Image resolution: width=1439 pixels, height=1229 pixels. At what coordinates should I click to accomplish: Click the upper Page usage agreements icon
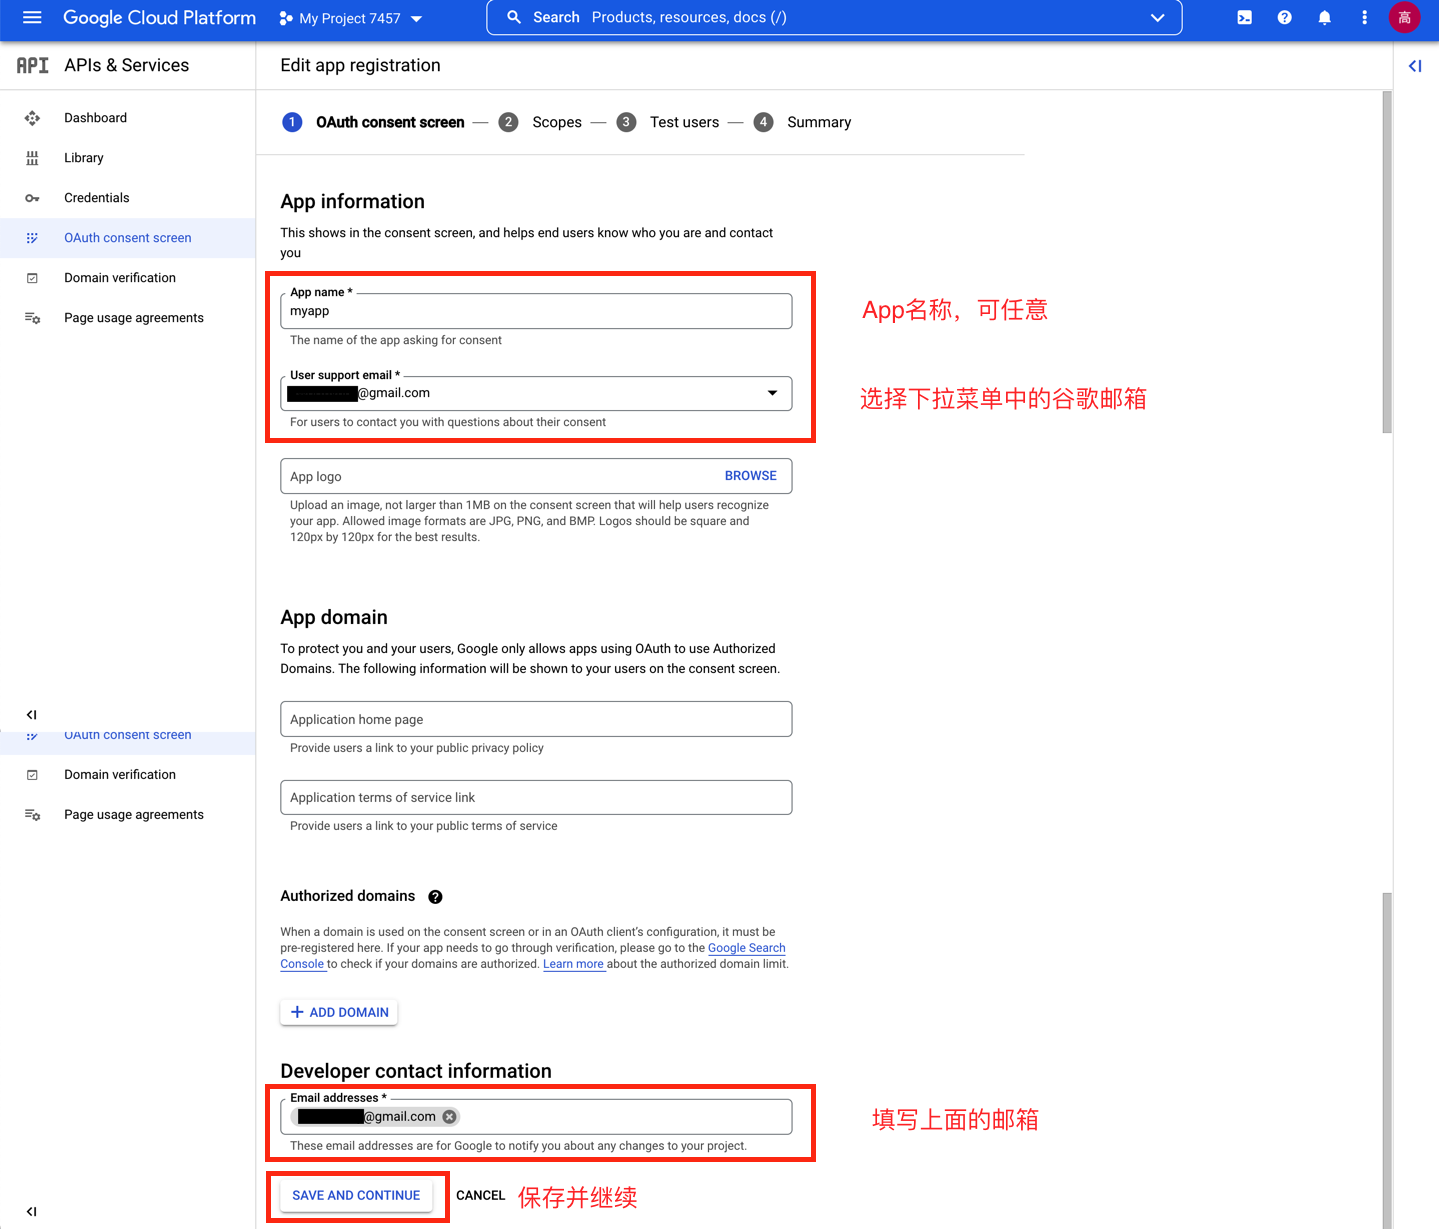32,318
